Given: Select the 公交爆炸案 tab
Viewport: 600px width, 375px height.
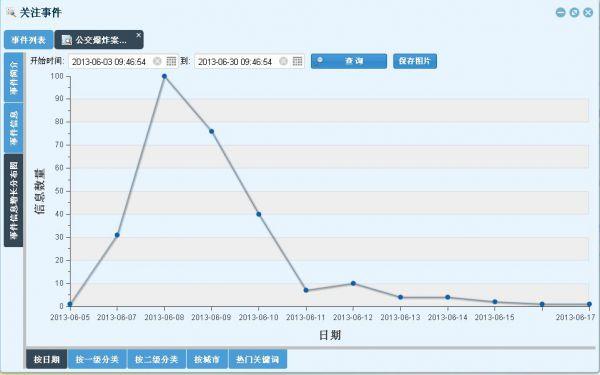Looking at the screenshot, I should (x=99, y=40).
